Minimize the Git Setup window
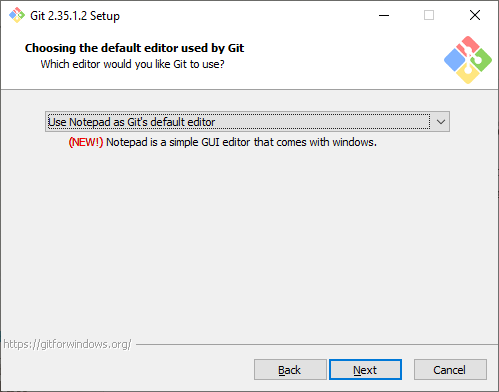499x392 pixels. point(384,15)
